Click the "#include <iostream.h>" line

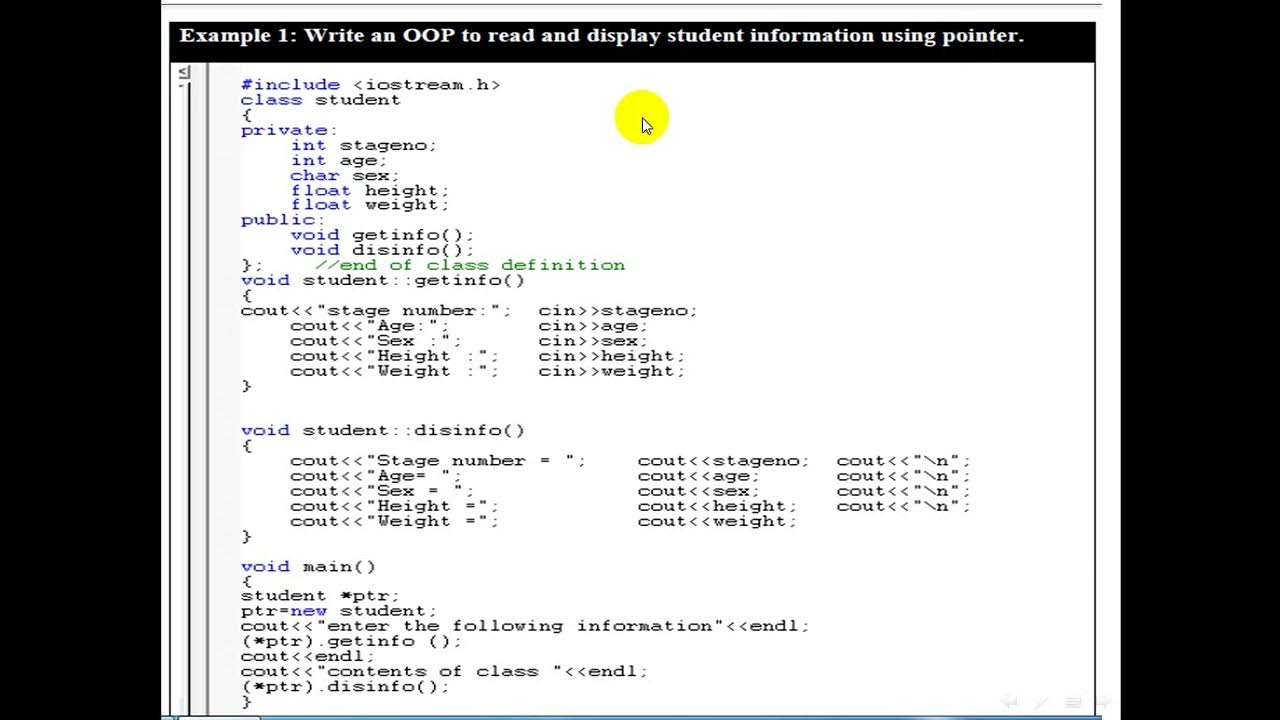point(370,85)
